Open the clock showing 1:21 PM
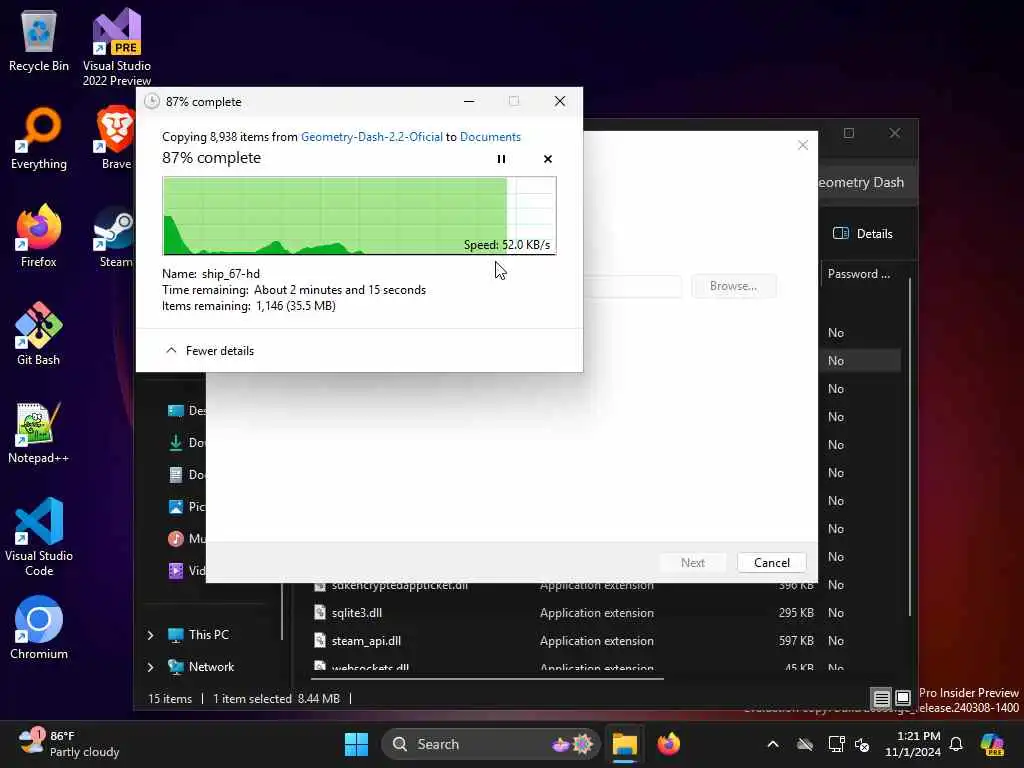The image size is (1024, 768). click(912, 744)
